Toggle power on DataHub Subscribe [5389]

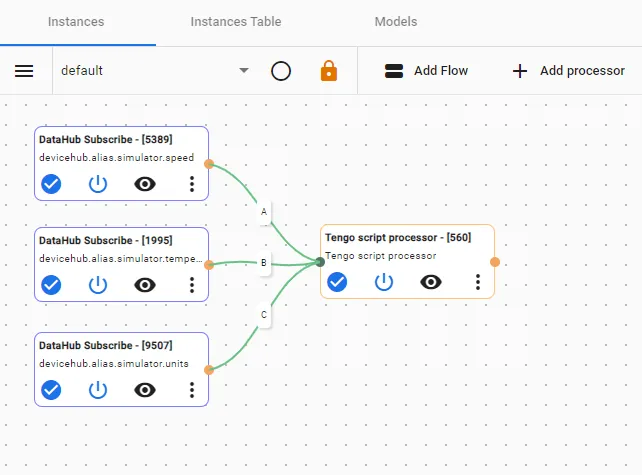coord(98,184)
